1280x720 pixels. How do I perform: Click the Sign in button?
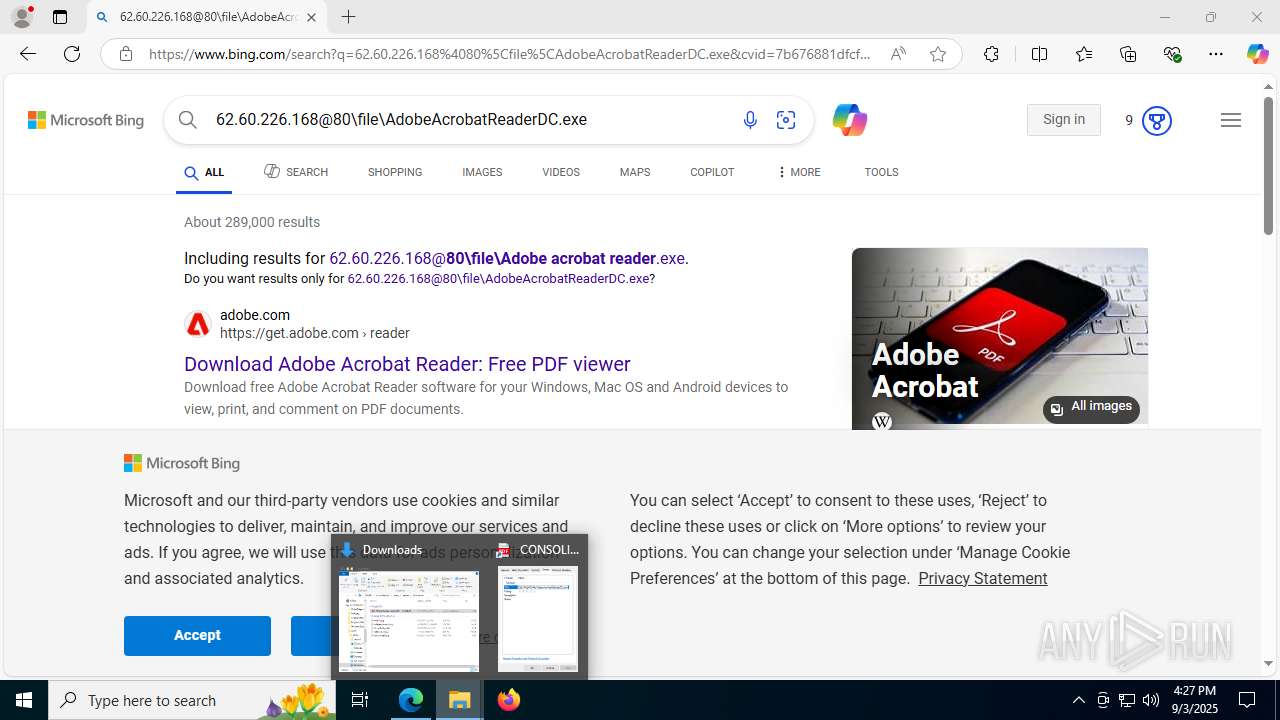pyautogui.click(x=1064, y=120)
